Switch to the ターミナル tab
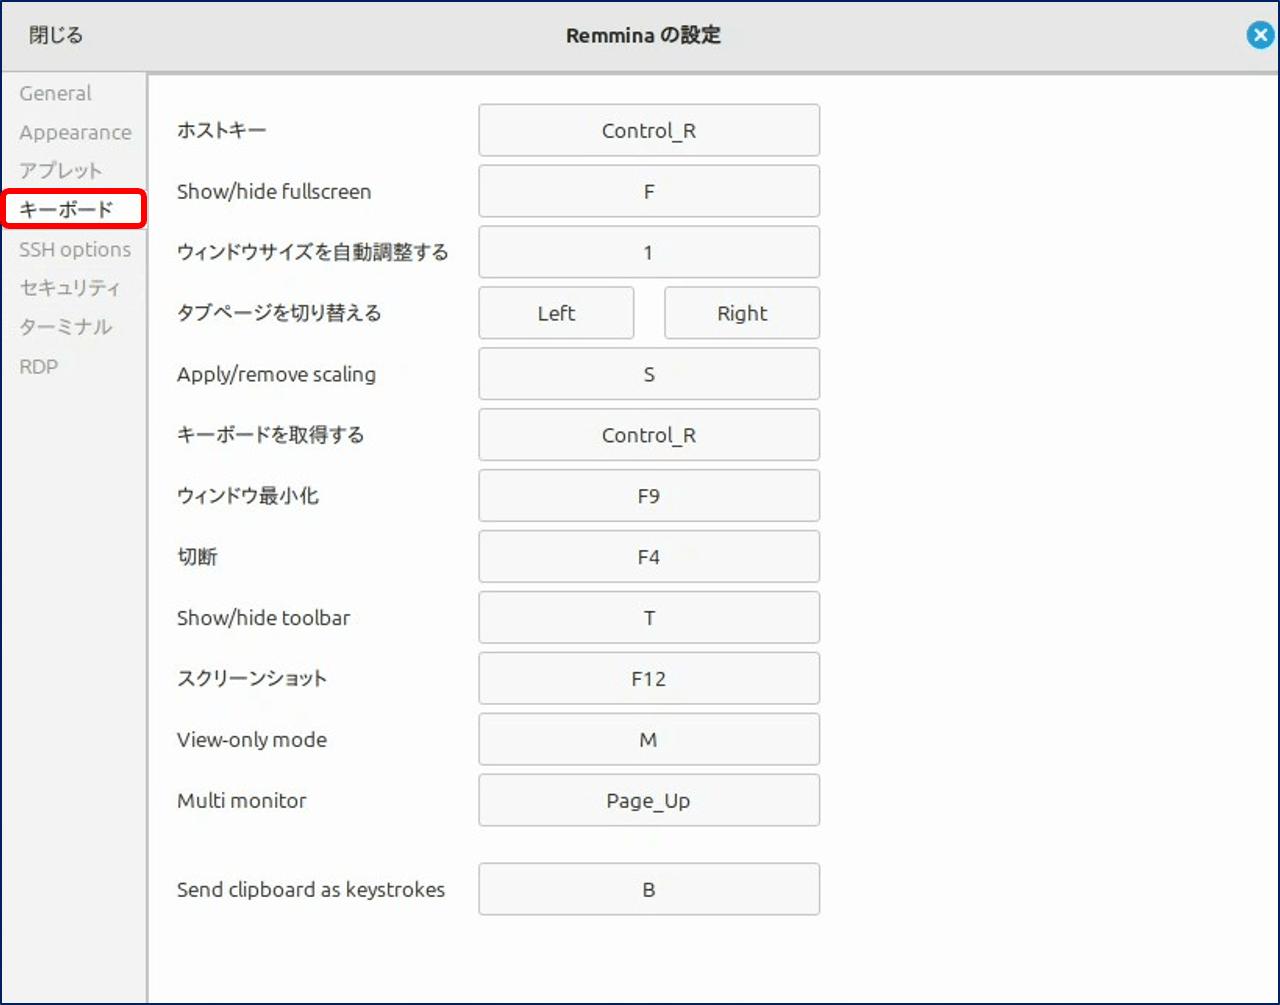 (x=66, y=327)
